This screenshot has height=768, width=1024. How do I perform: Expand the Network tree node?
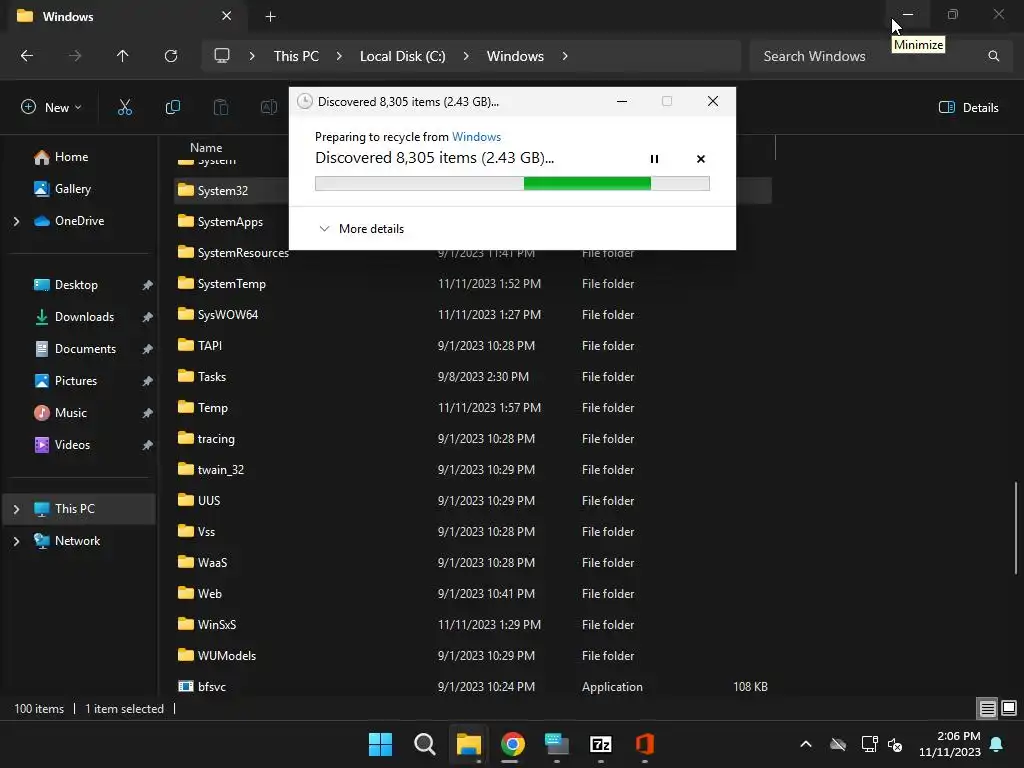[16, 541]
